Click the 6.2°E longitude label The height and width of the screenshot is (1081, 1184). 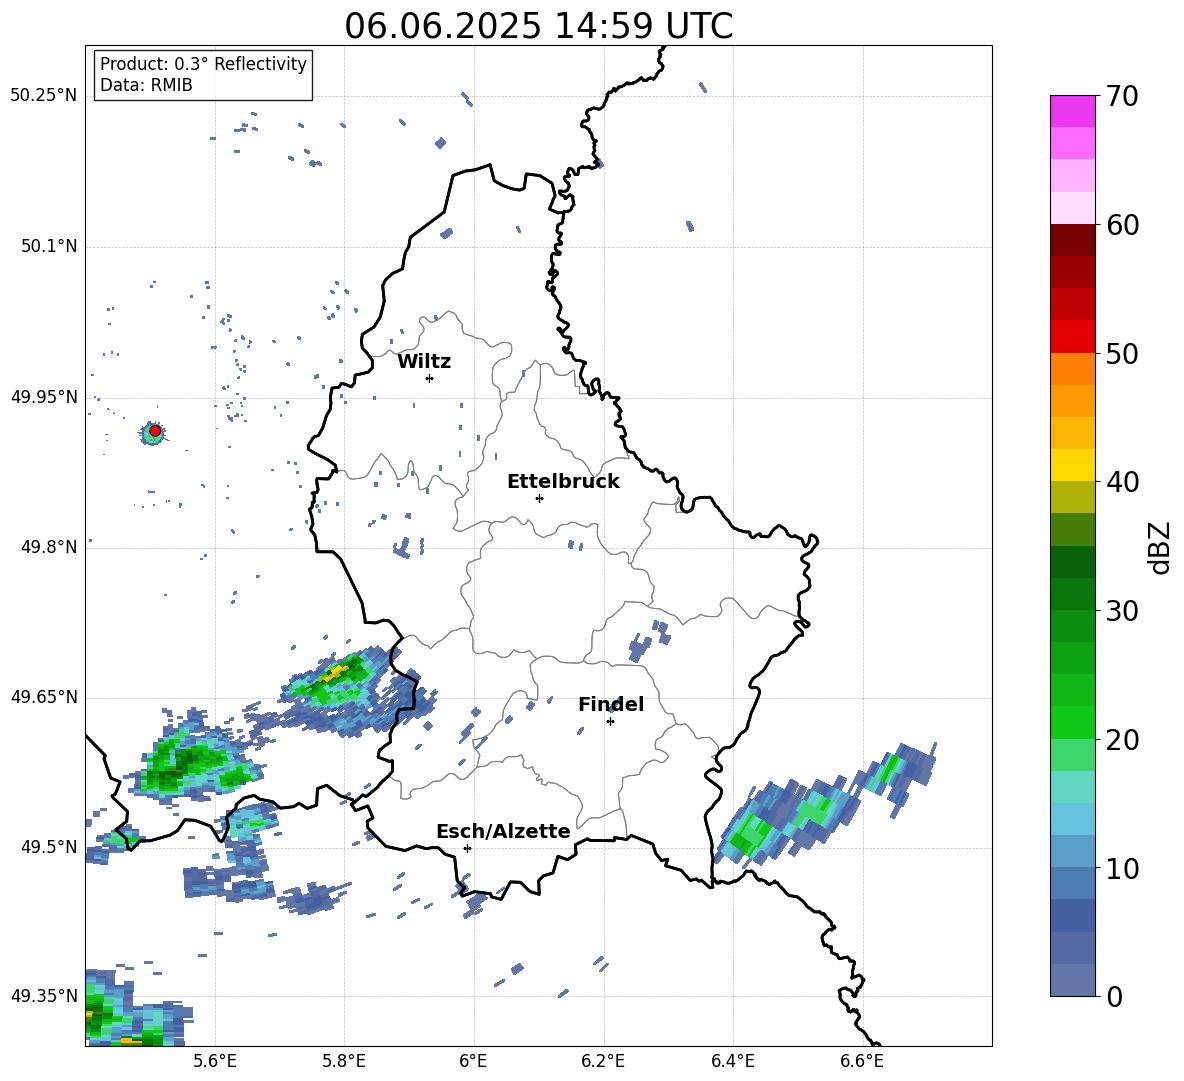603,1061
